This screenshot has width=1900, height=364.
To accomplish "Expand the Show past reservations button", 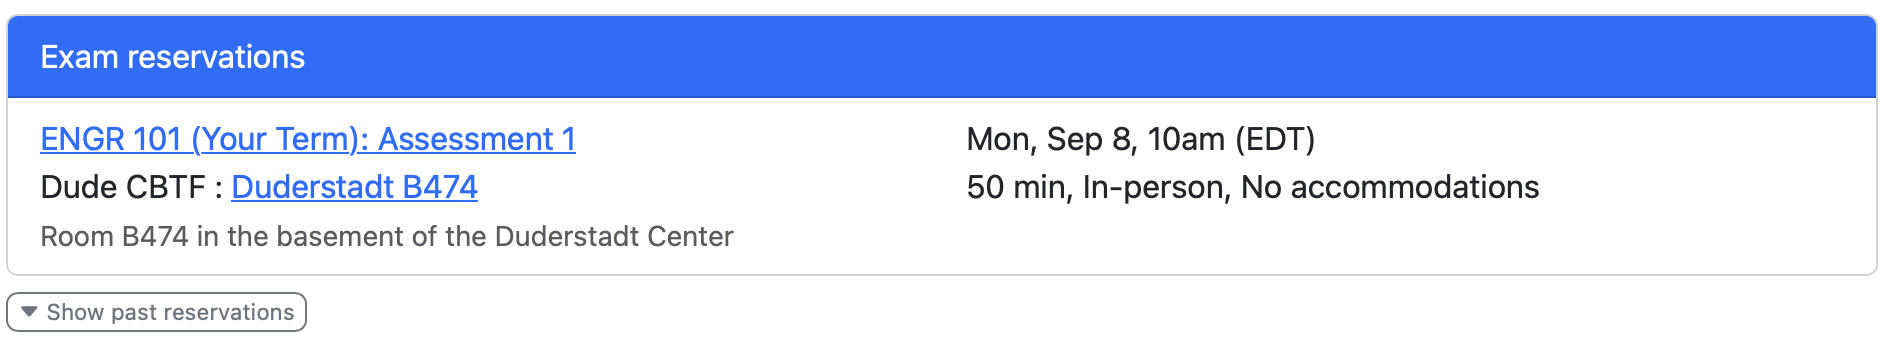I will click(156, 312).
